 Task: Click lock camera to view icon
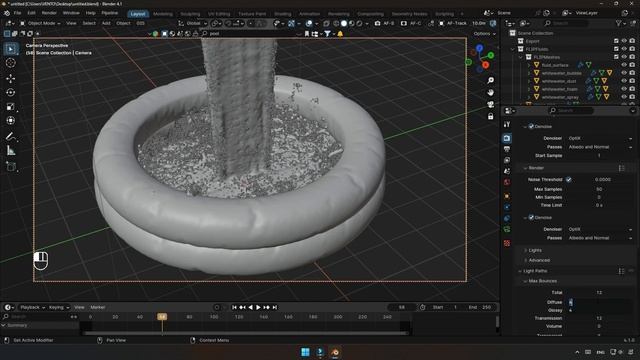click(x=491, y=116)
